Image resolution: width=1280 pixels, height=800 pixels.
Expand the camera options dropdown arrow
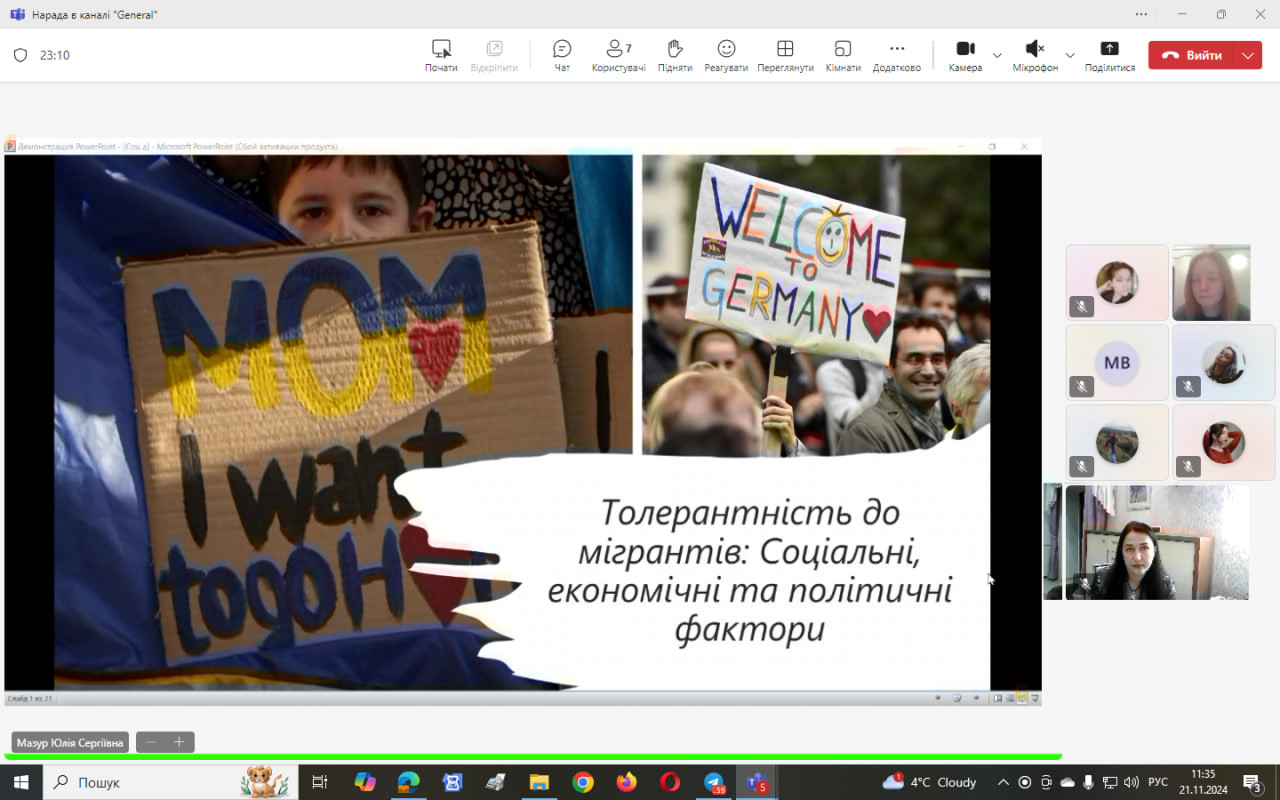(x=997, y=55)
